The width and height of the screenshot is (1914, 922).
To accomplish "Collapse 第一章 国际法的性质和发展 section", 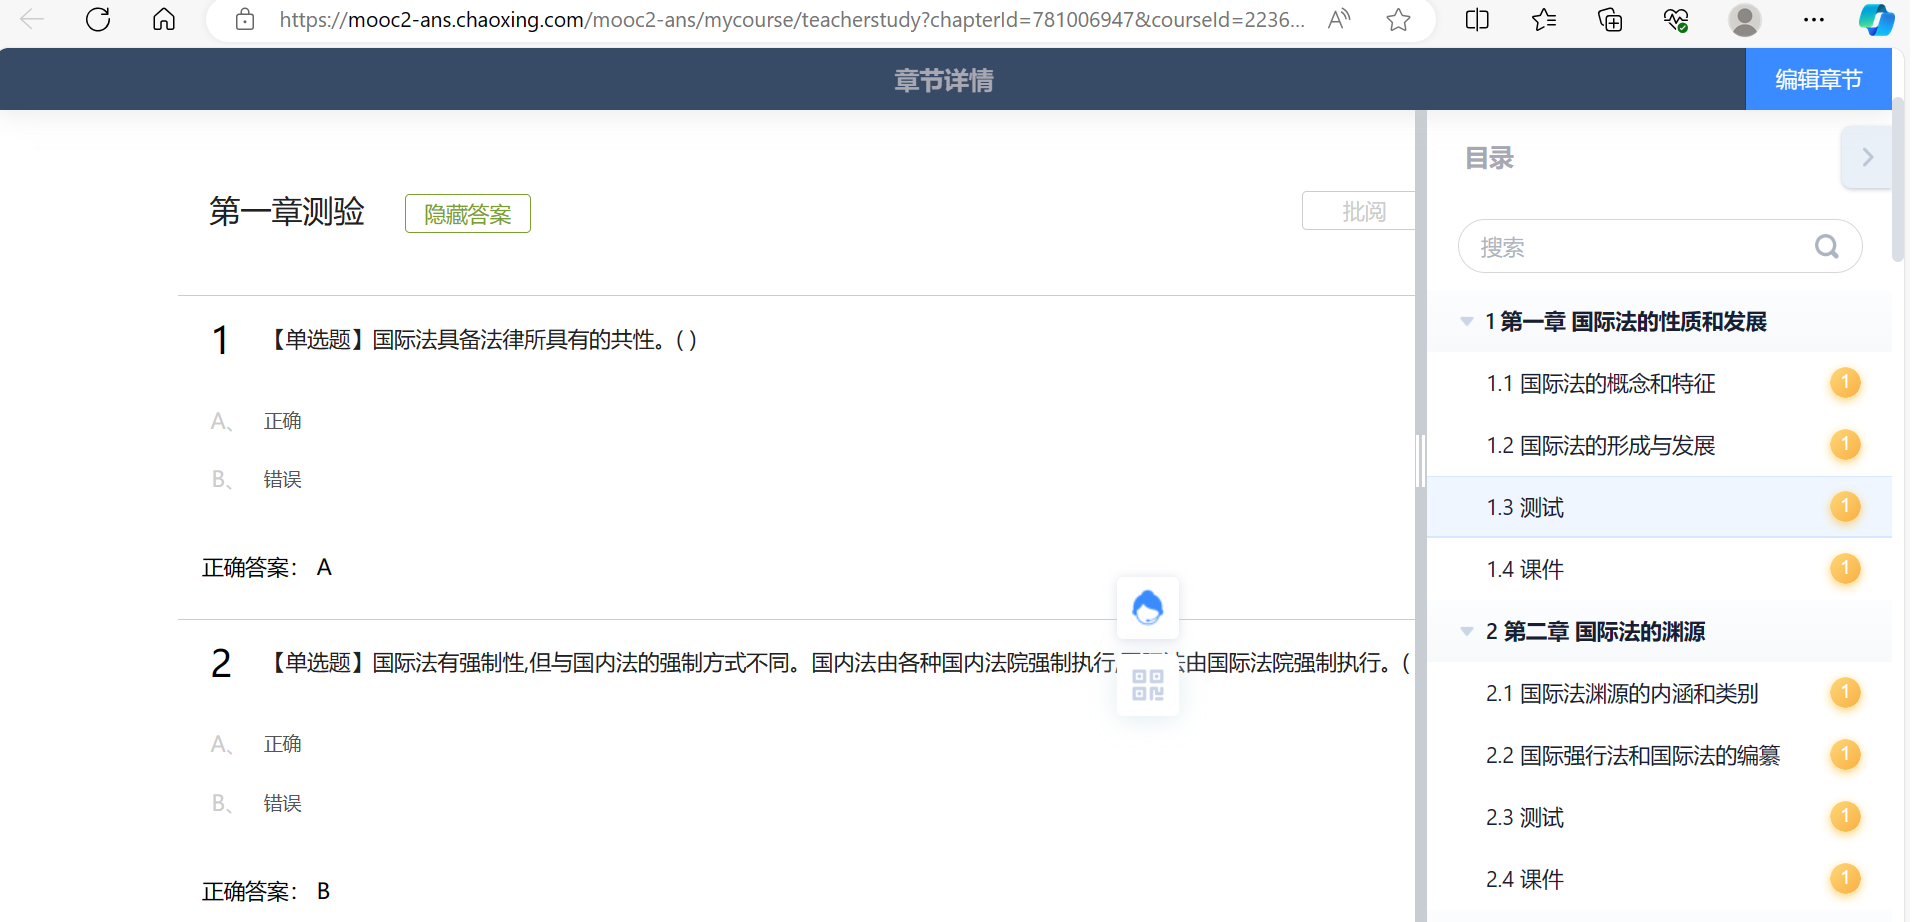I will point(1467,322).
